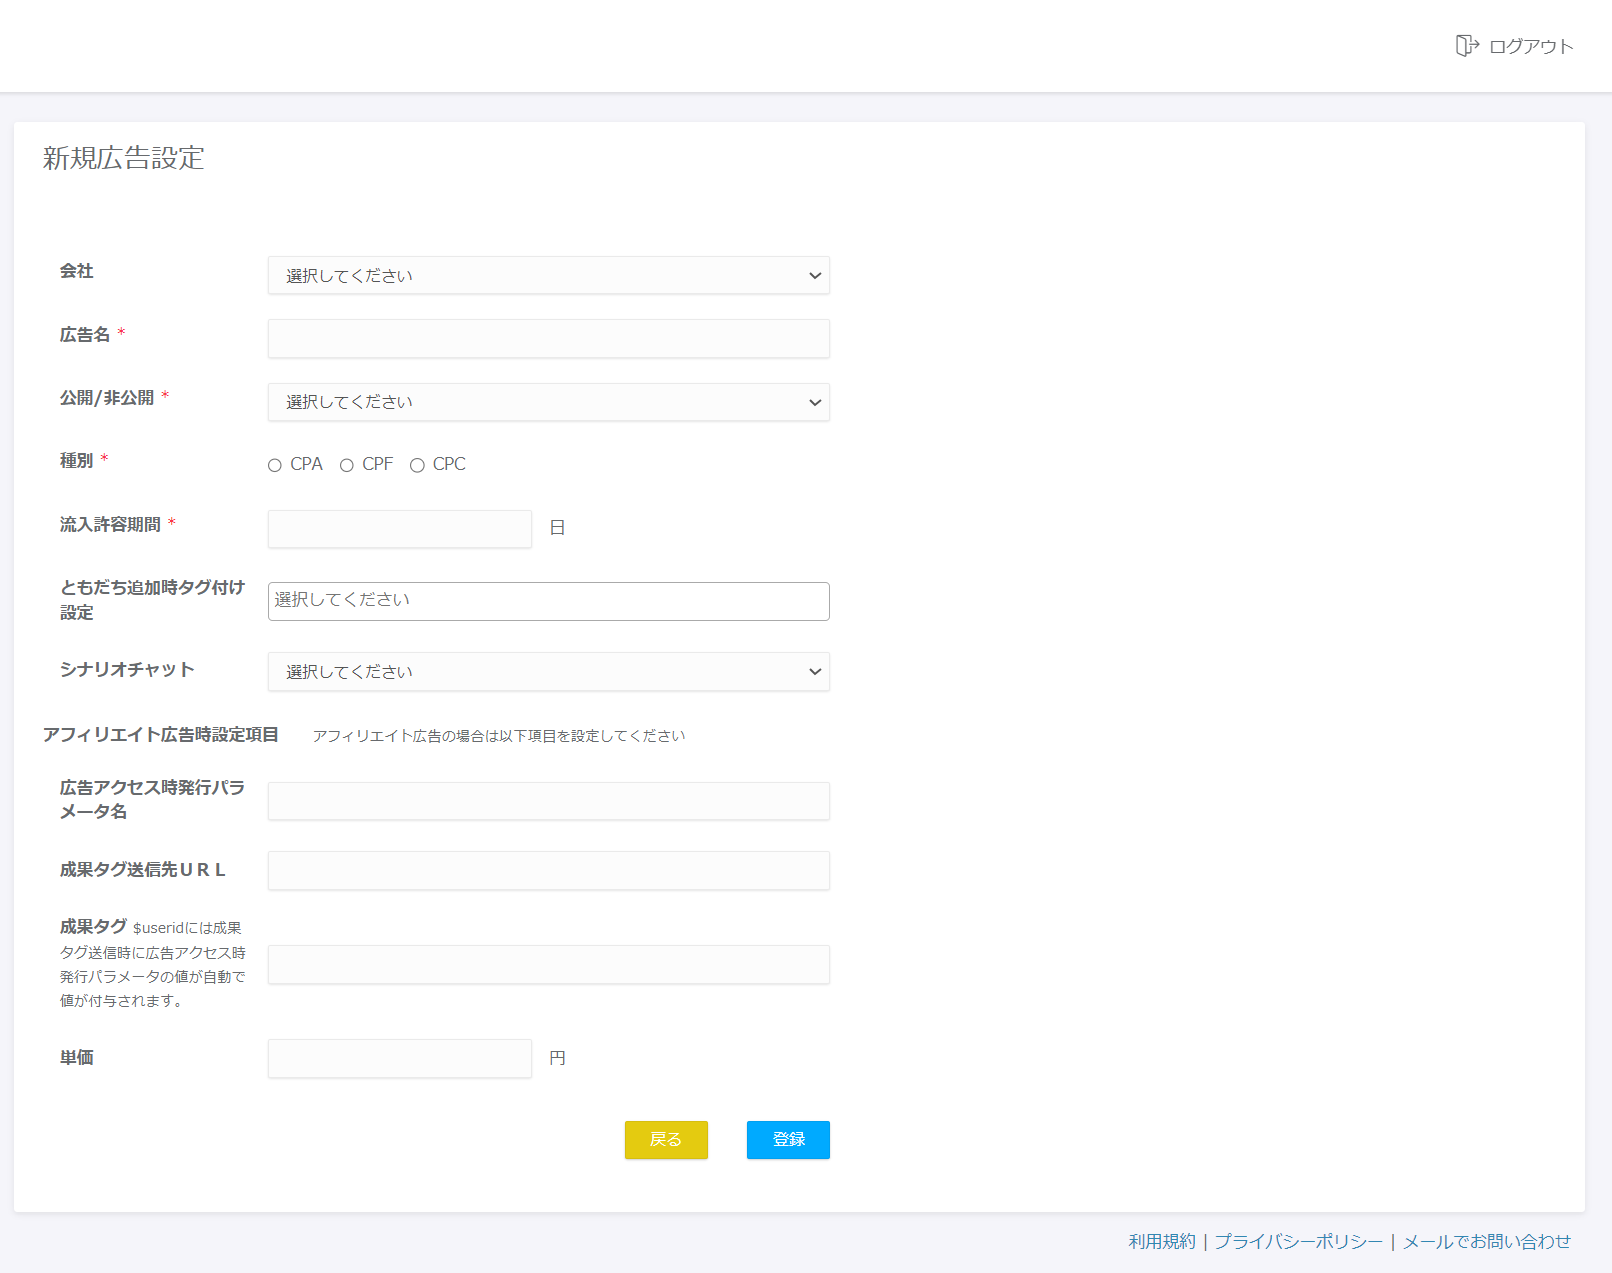Select the CPA radio button

(x=275, y=465)
